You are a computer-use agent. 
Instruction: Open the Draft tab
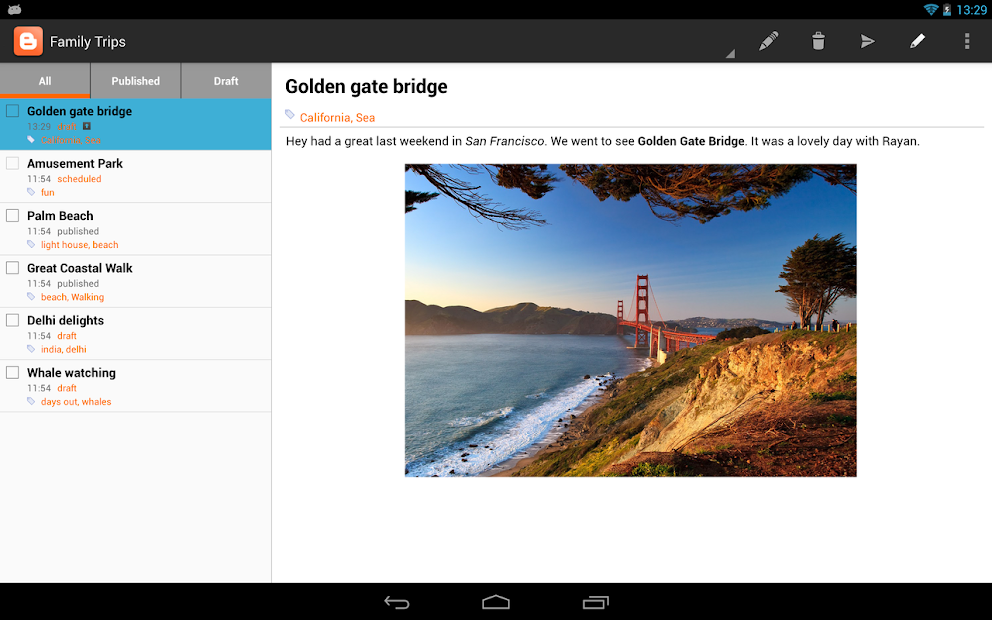[225, 81]
